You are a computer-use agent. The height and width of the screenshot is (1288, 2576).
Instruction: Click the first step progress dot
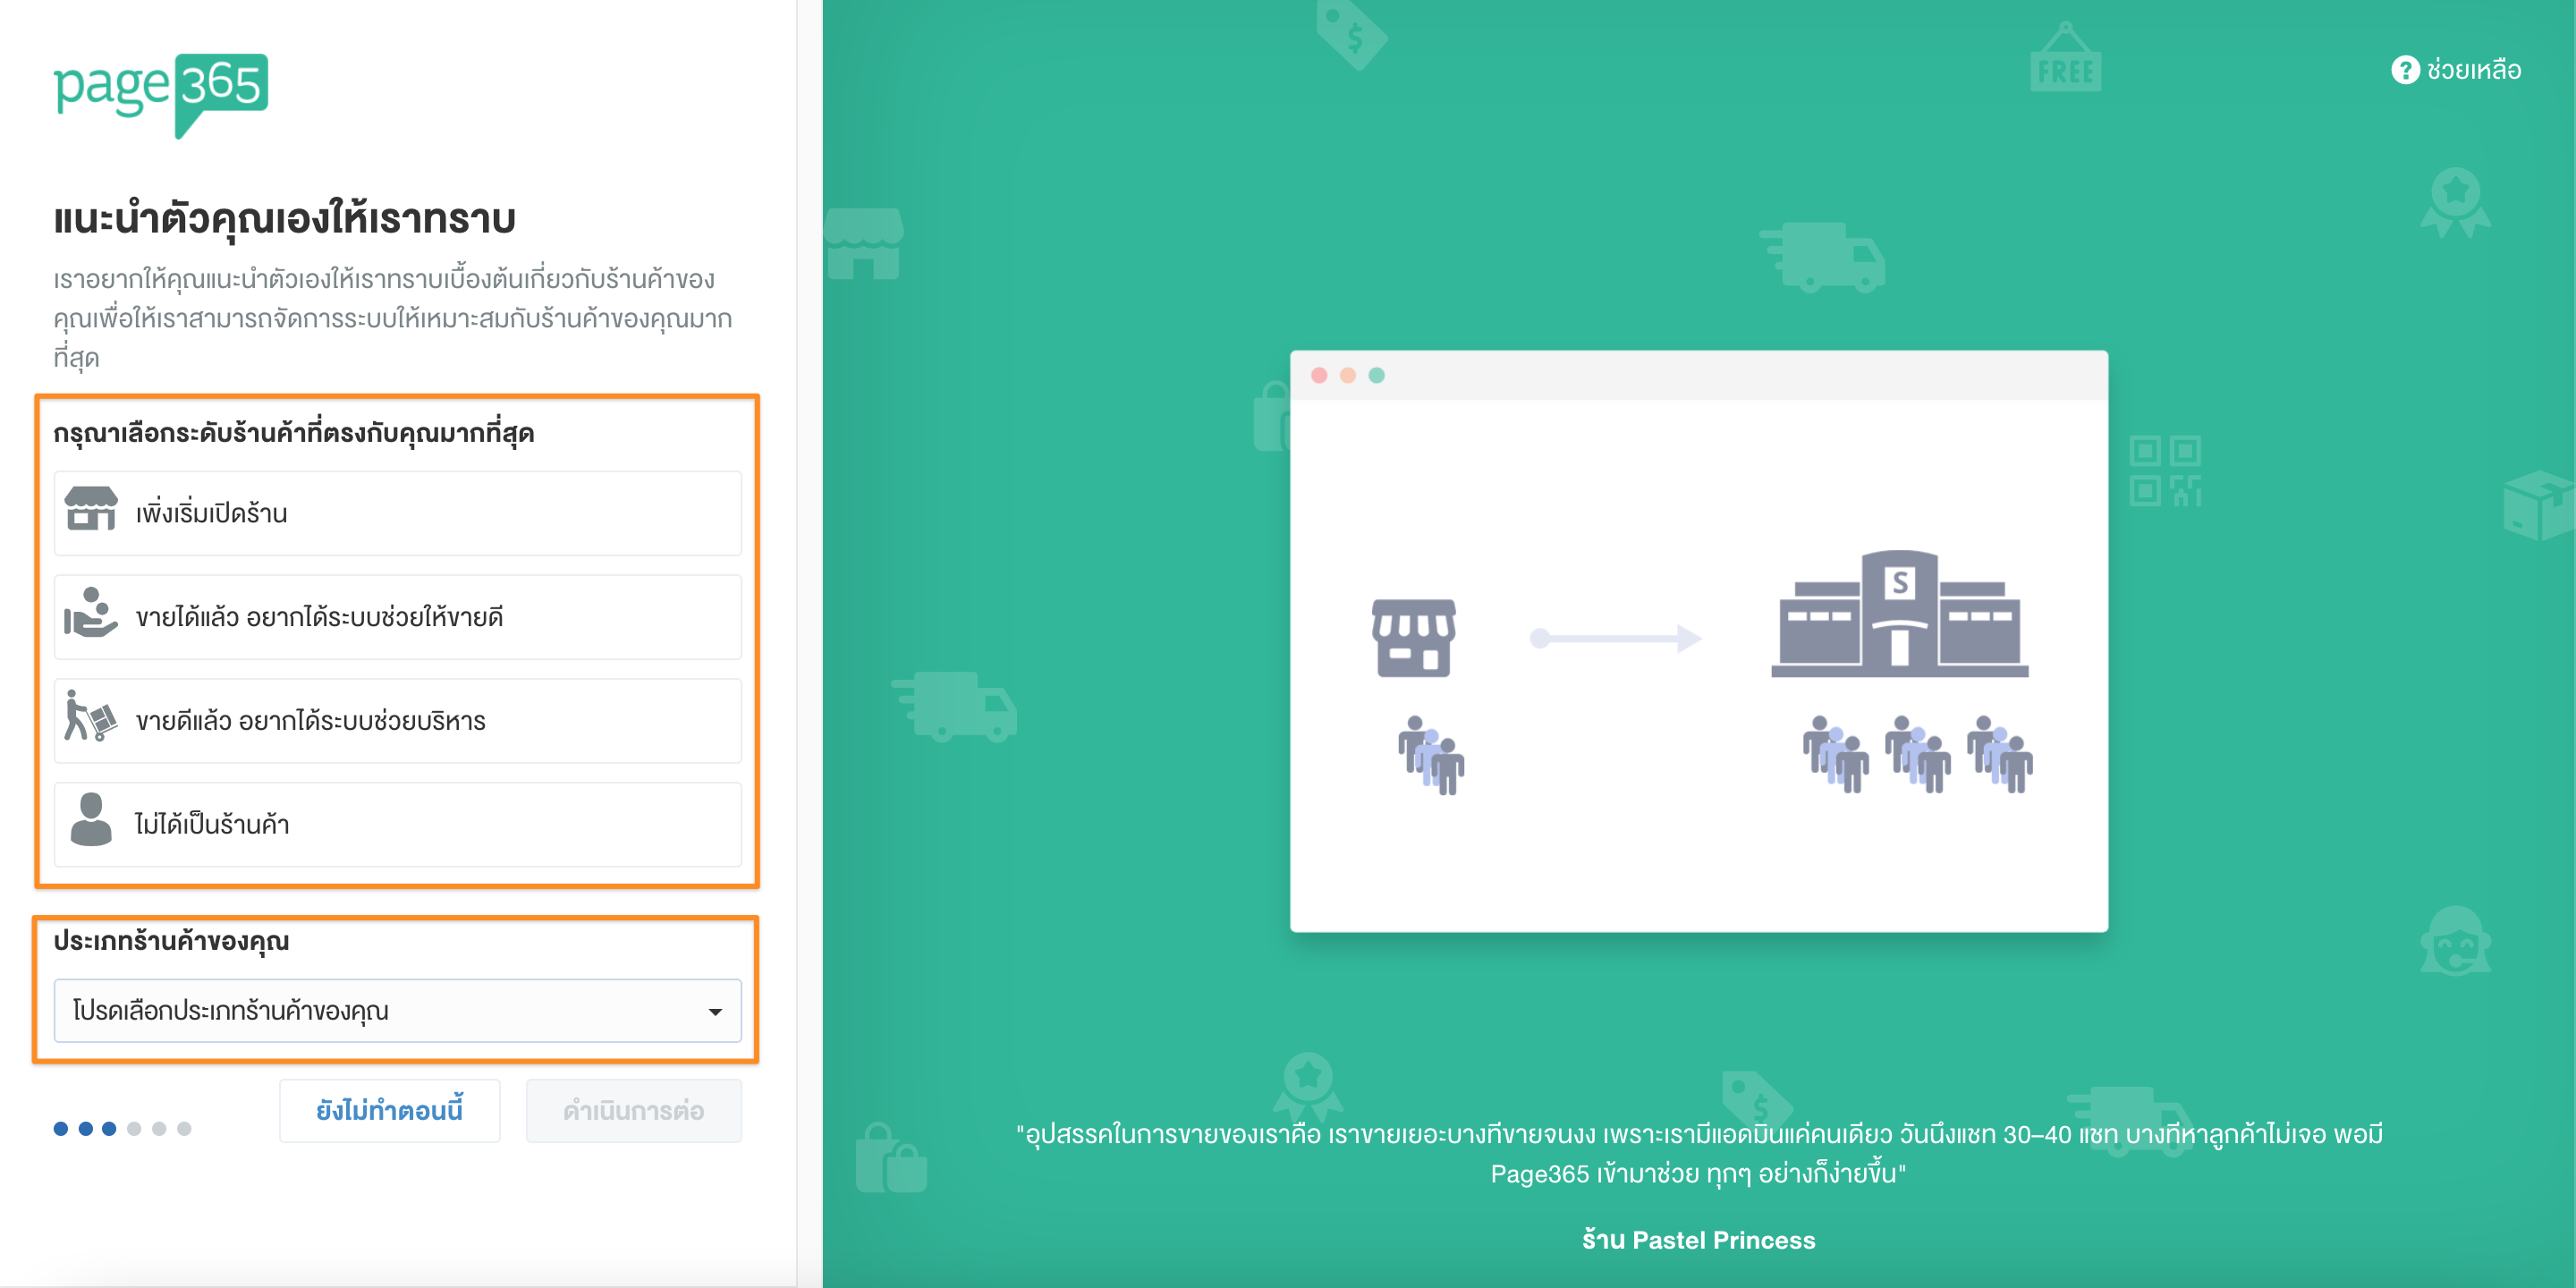61,1128
